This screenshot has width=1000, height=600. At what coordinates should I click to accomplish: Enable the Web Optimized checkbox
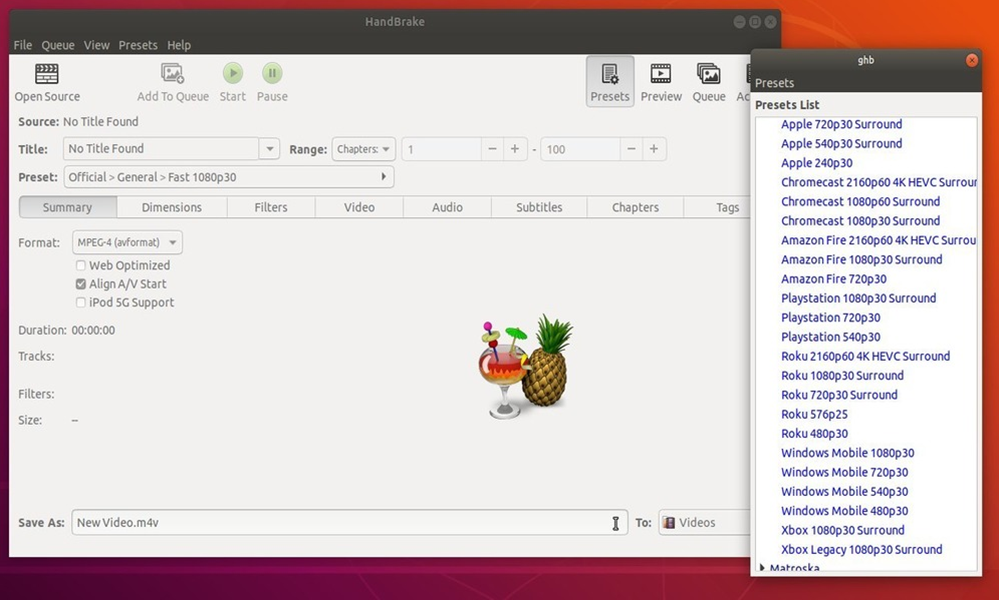pos(81,266)
